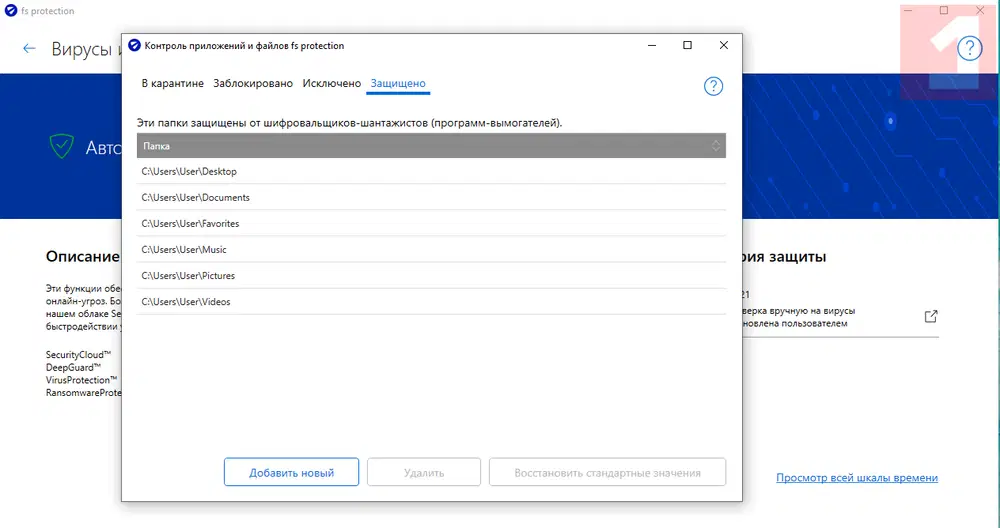Select the C:\Users\User\Desktop folder row
This screenshot has width=1000, height=528.
431,172
